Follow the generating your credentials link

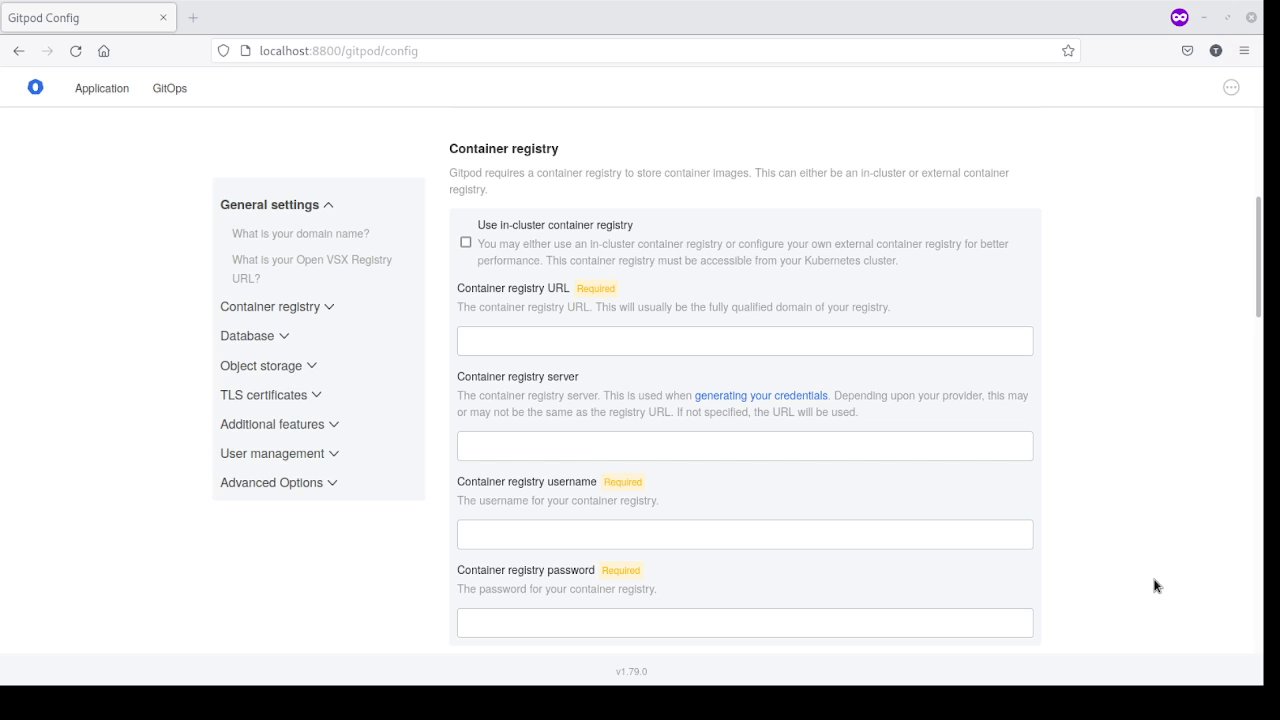click(761, 396)
